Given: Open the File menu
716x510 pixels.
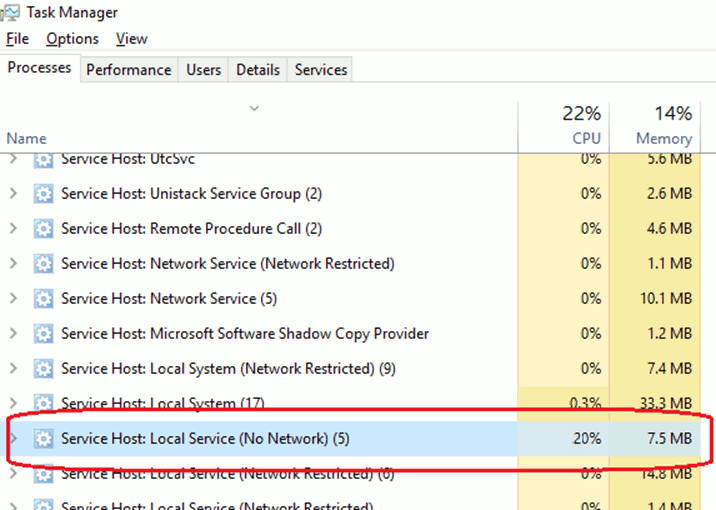Looking at the screenshot, I should (x=17, y=39).
